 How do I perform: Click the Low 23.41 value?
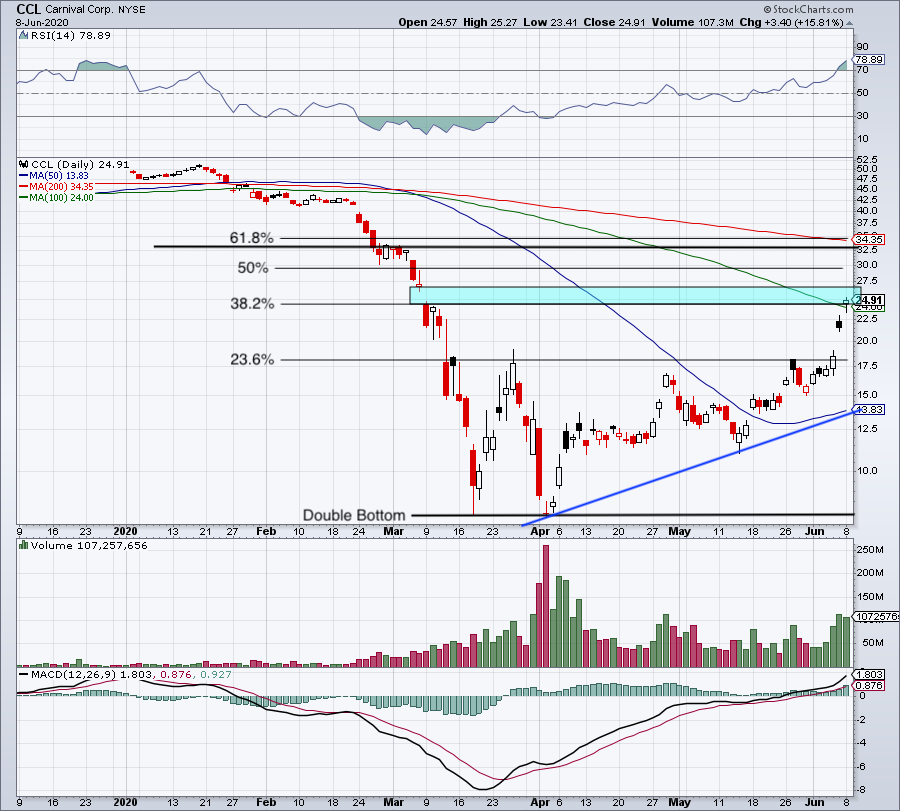550,22
